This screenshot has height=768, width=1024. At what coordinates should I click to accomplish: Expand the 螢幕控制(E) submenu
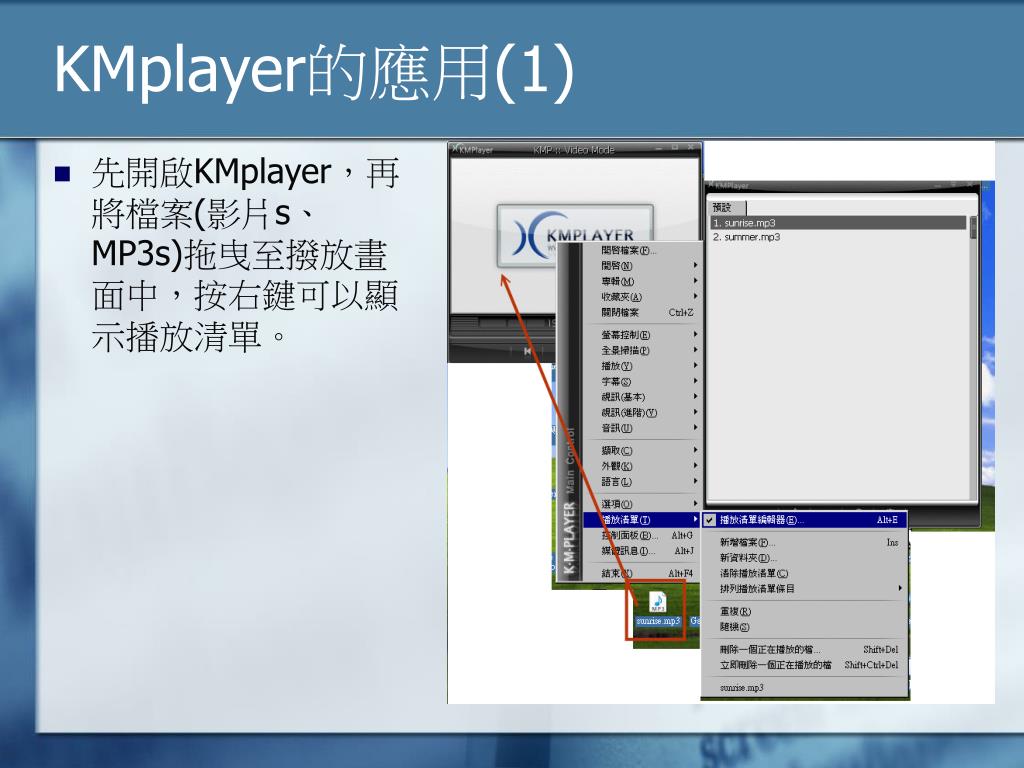(641, 335)
